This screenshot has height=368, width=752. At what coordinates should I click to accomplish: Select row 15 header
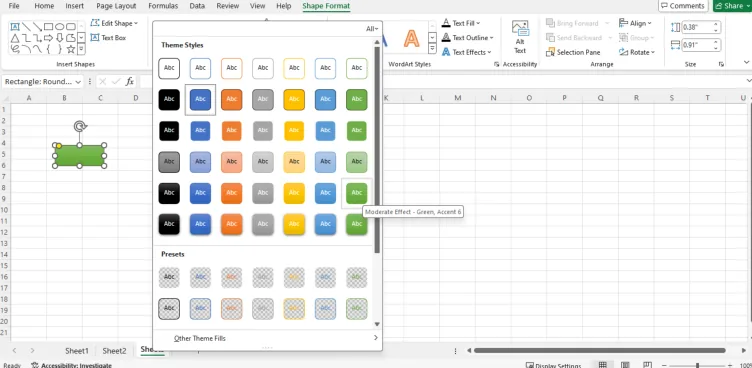(x=4, y=266)
